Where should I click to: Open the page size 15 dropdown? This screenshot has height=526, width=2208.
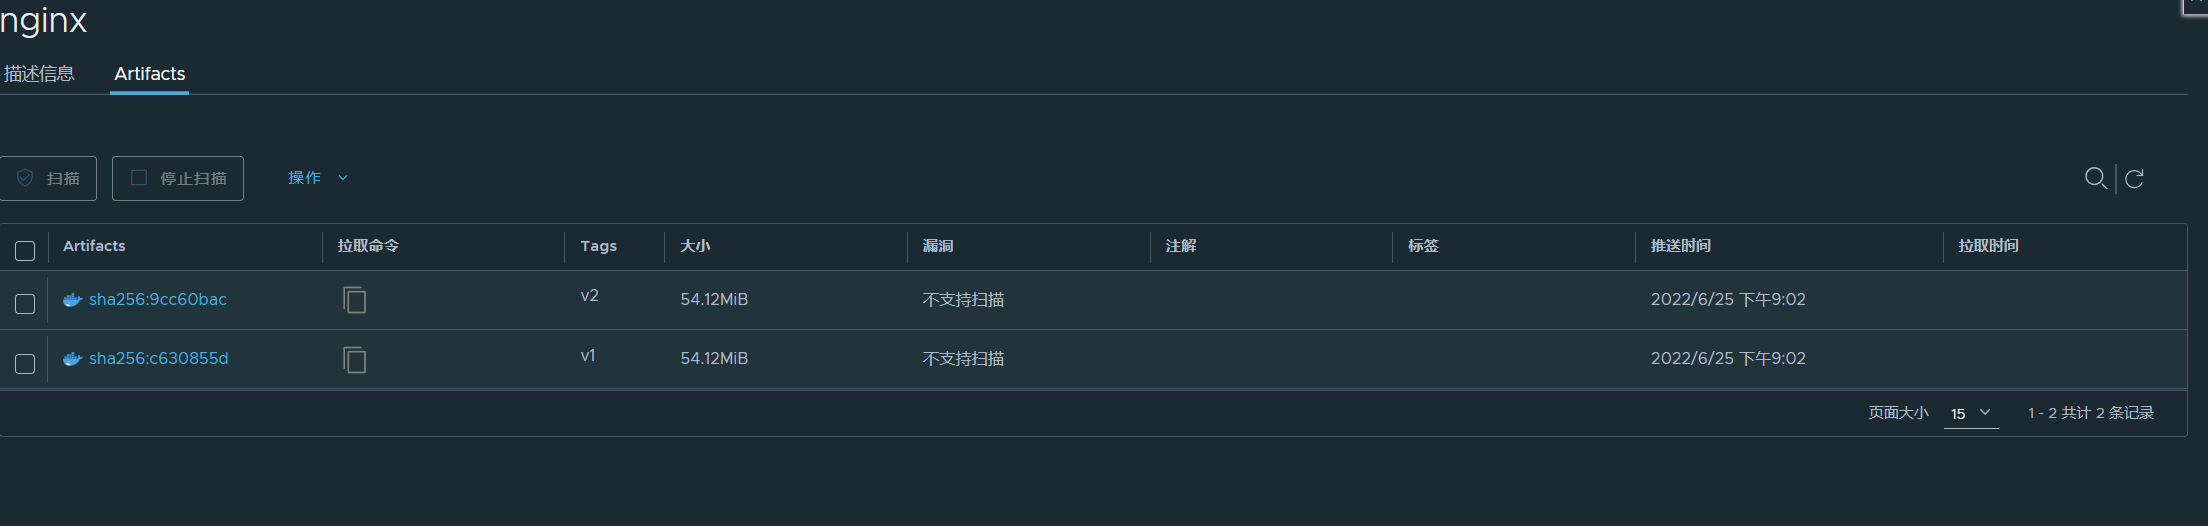pos(1971,413)
